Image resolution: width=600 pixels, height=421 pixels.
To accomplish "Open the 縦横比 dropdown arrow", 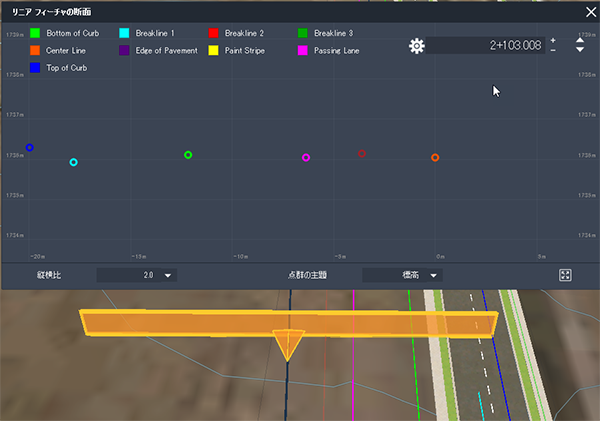I will (168, 275).
